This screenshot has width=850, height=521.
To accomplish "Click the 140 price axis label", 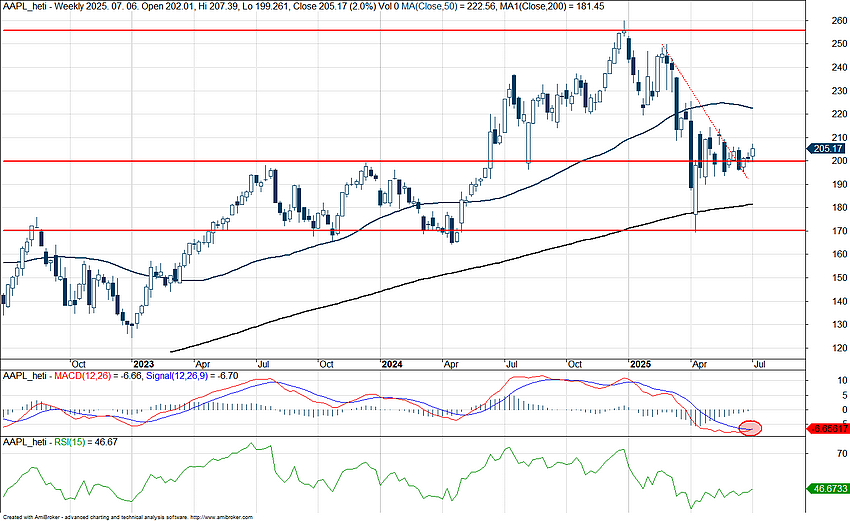I will click(x=839, y=301).
